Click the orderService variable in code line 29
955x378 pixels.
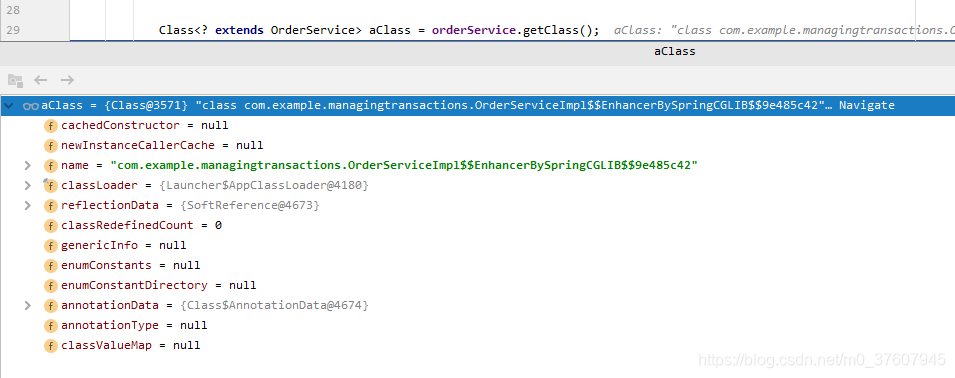click(473, 30)
